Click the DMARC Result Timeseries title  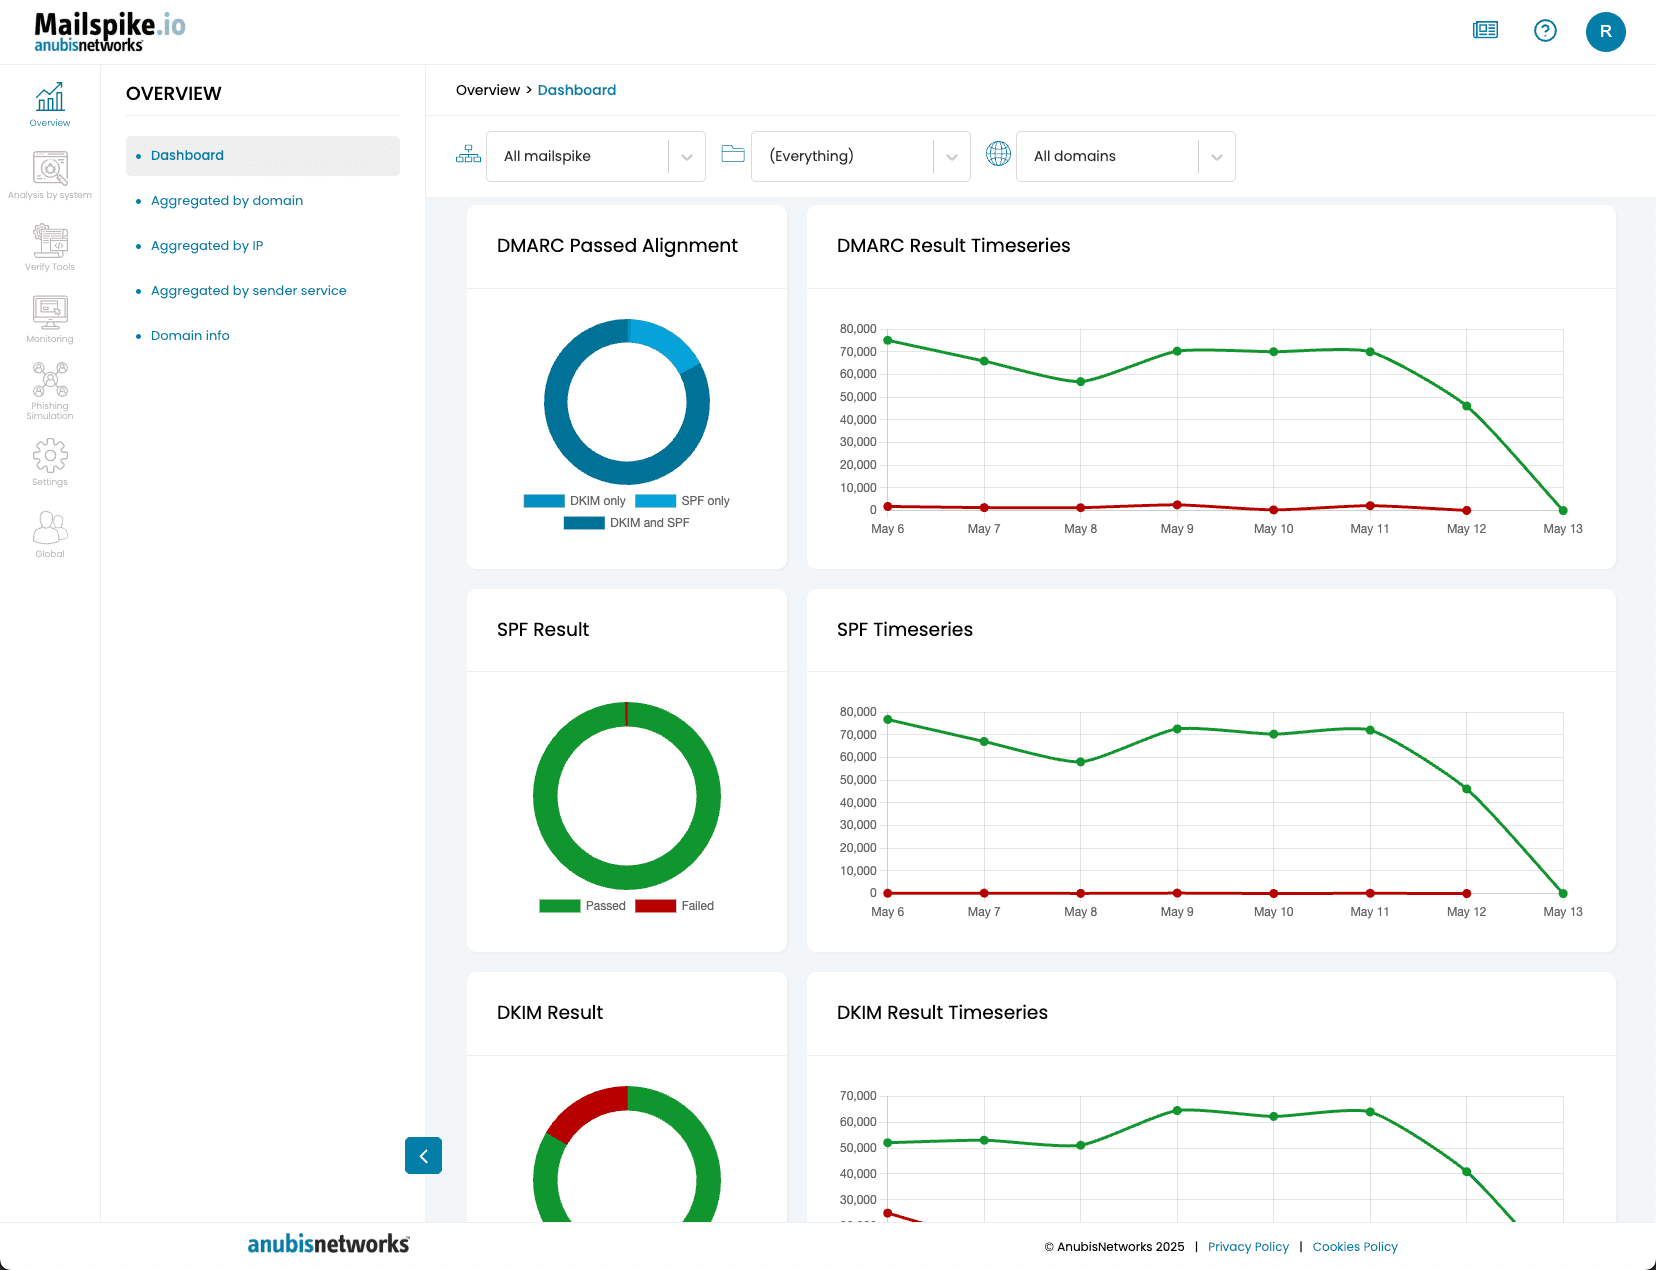(953, 246)
